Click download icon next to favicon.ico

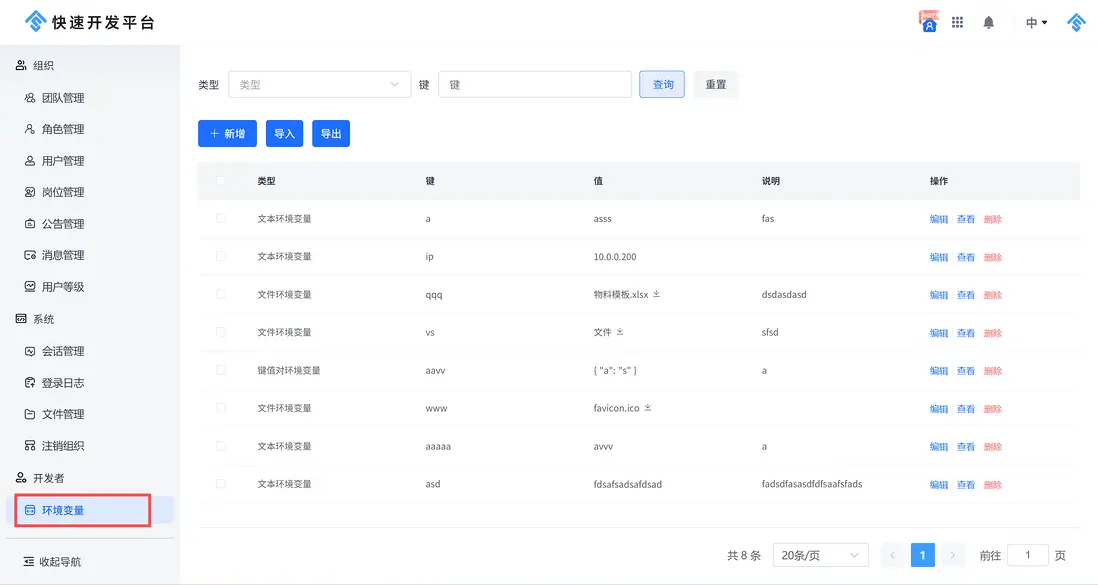648,408
